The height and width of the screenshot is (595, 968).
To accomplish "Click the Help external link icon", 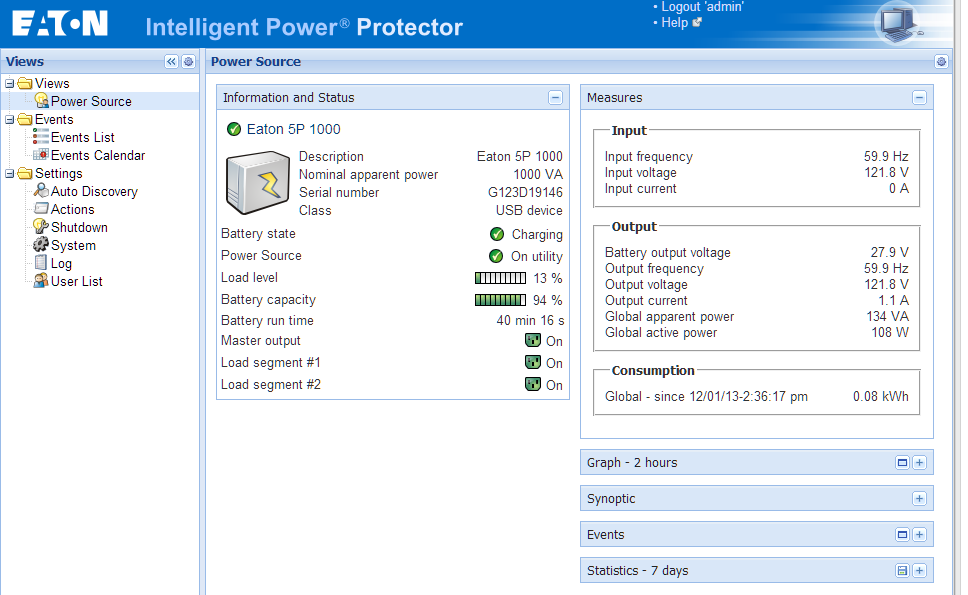I will 697,22.
